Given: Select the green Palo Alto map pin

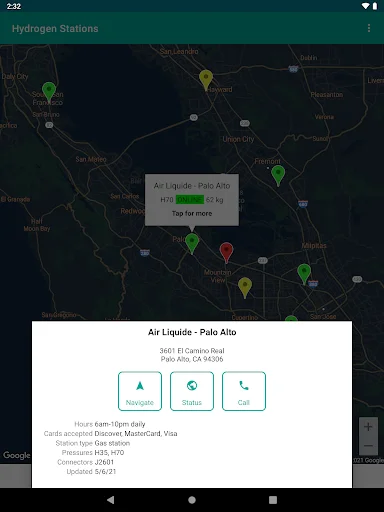Looking at the screenshot, I should 192,243.
